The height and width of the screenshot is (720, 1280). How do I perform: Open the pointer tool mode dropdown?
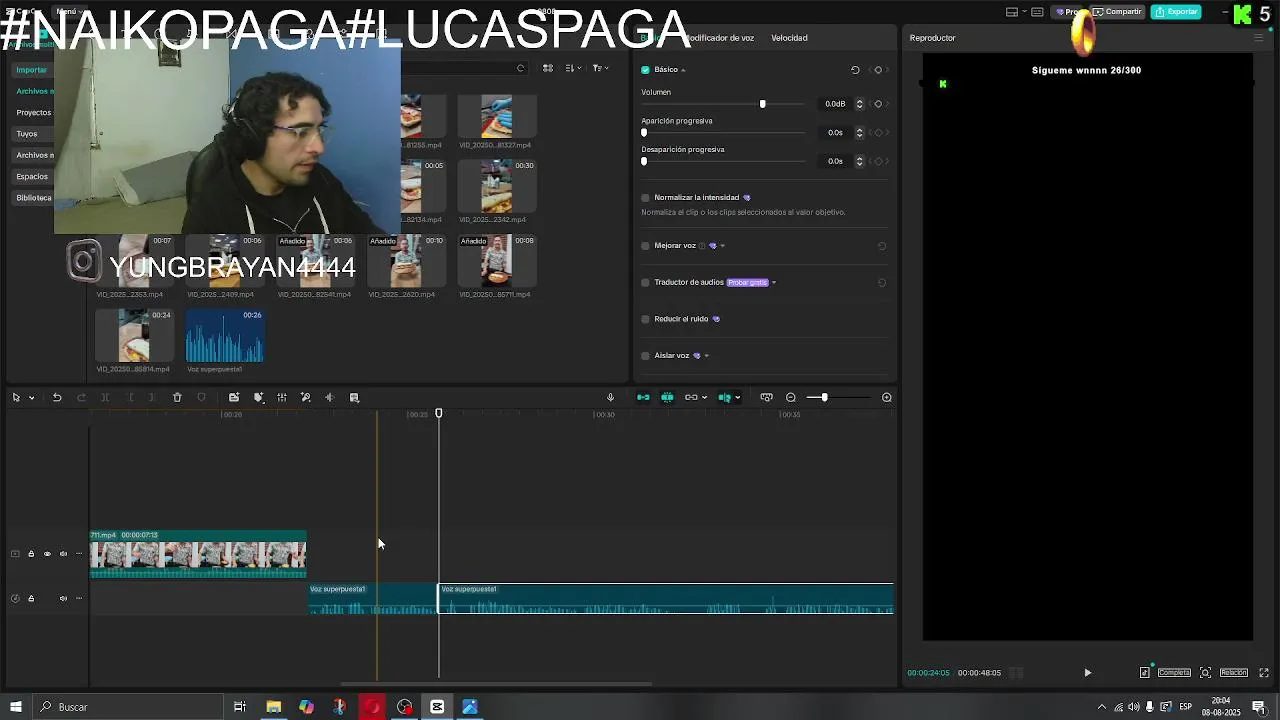click(x=31, y=398)
